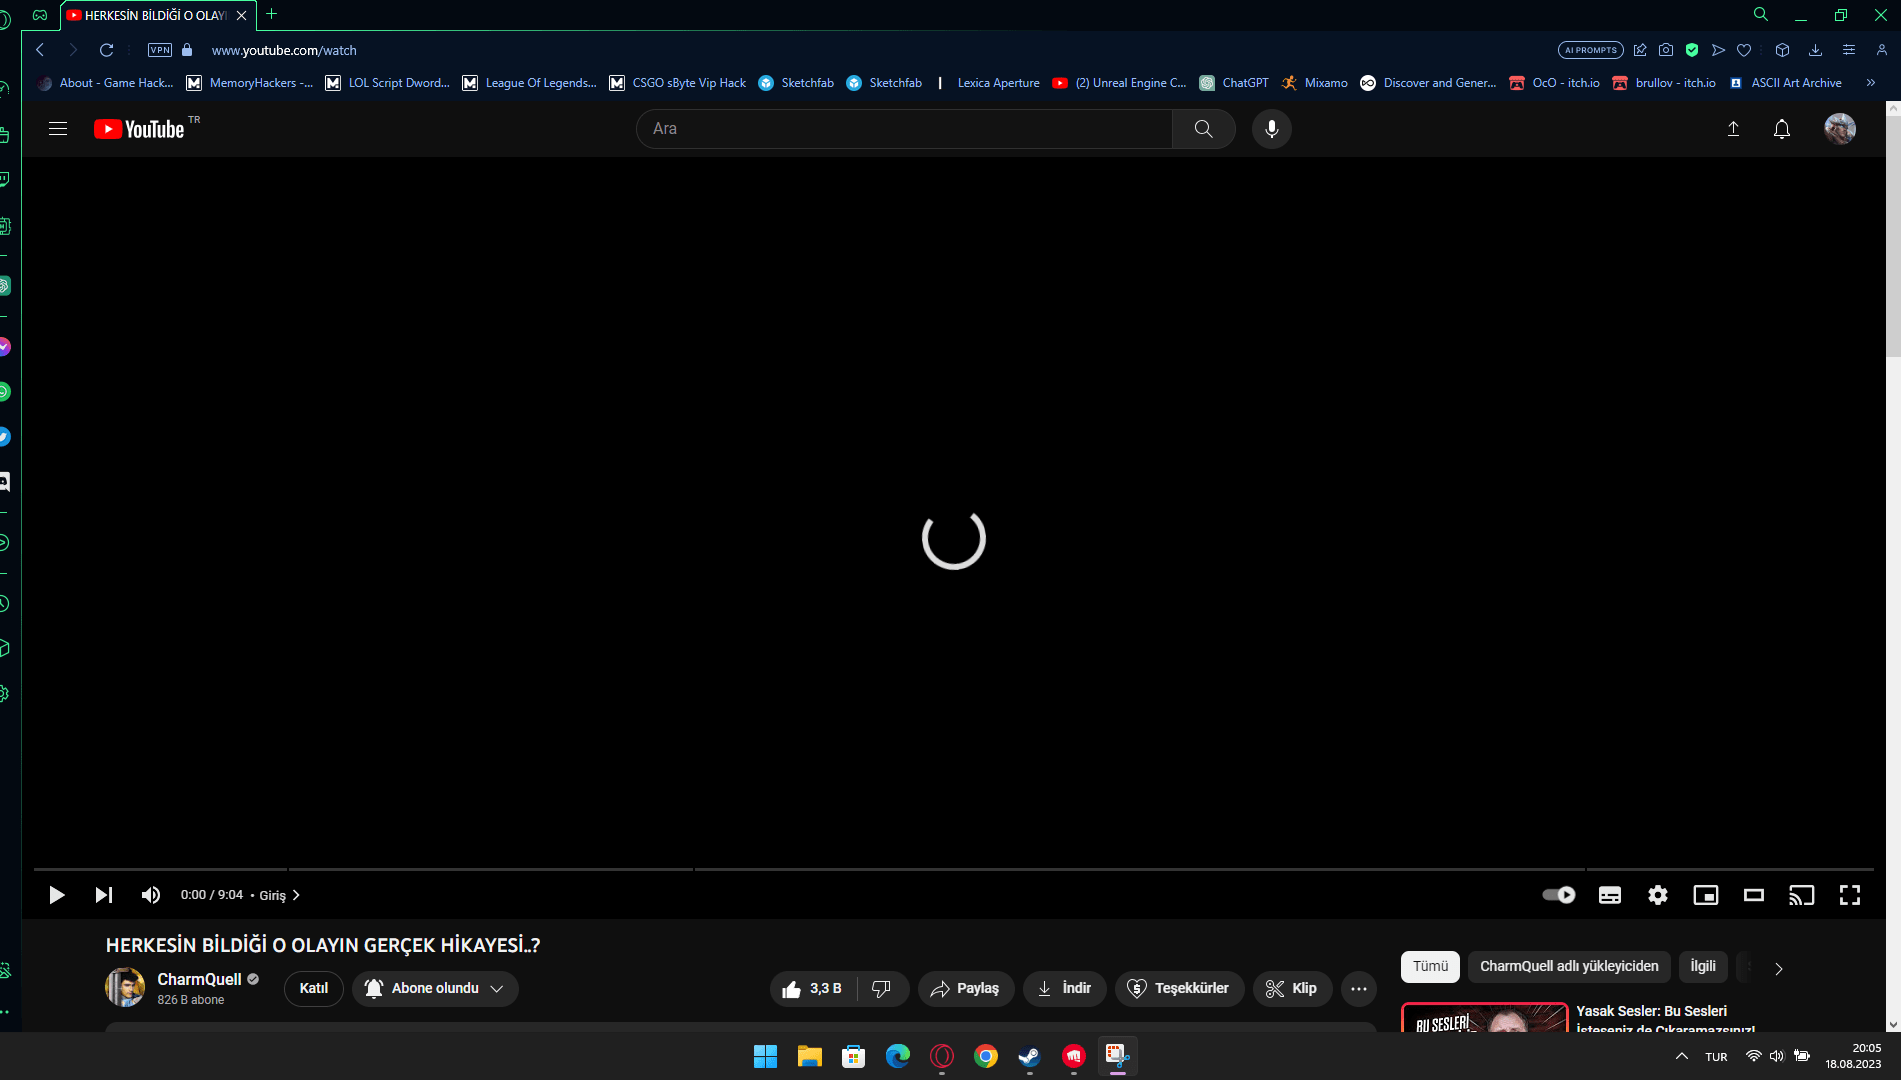Toggle subtitles/closed captions

[1609, 895]
